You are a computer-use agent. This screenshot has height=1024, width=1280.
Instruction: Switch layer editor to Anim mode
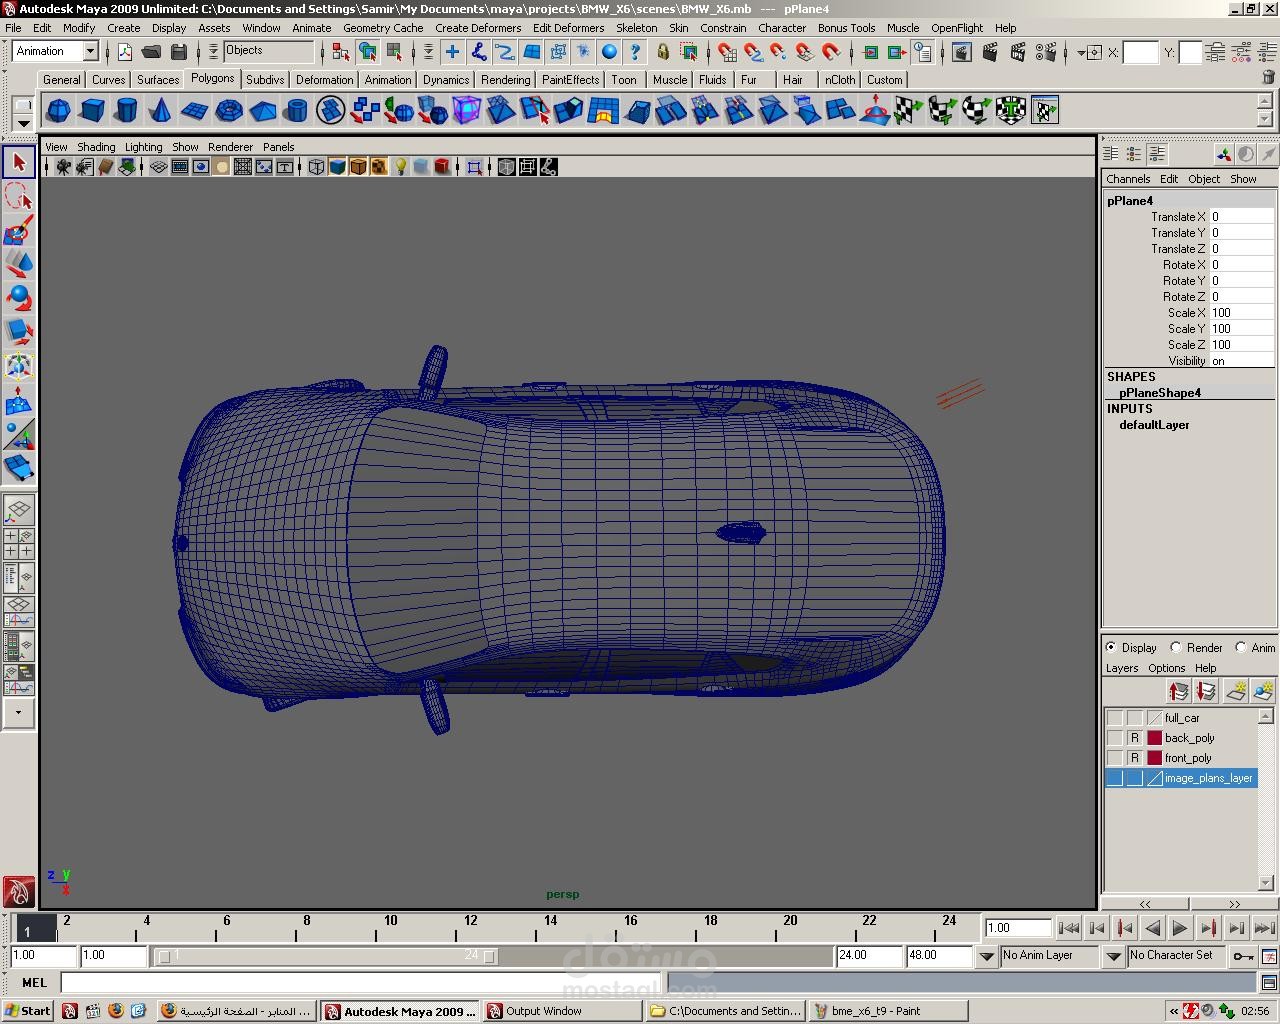(x=1241, y=648)
